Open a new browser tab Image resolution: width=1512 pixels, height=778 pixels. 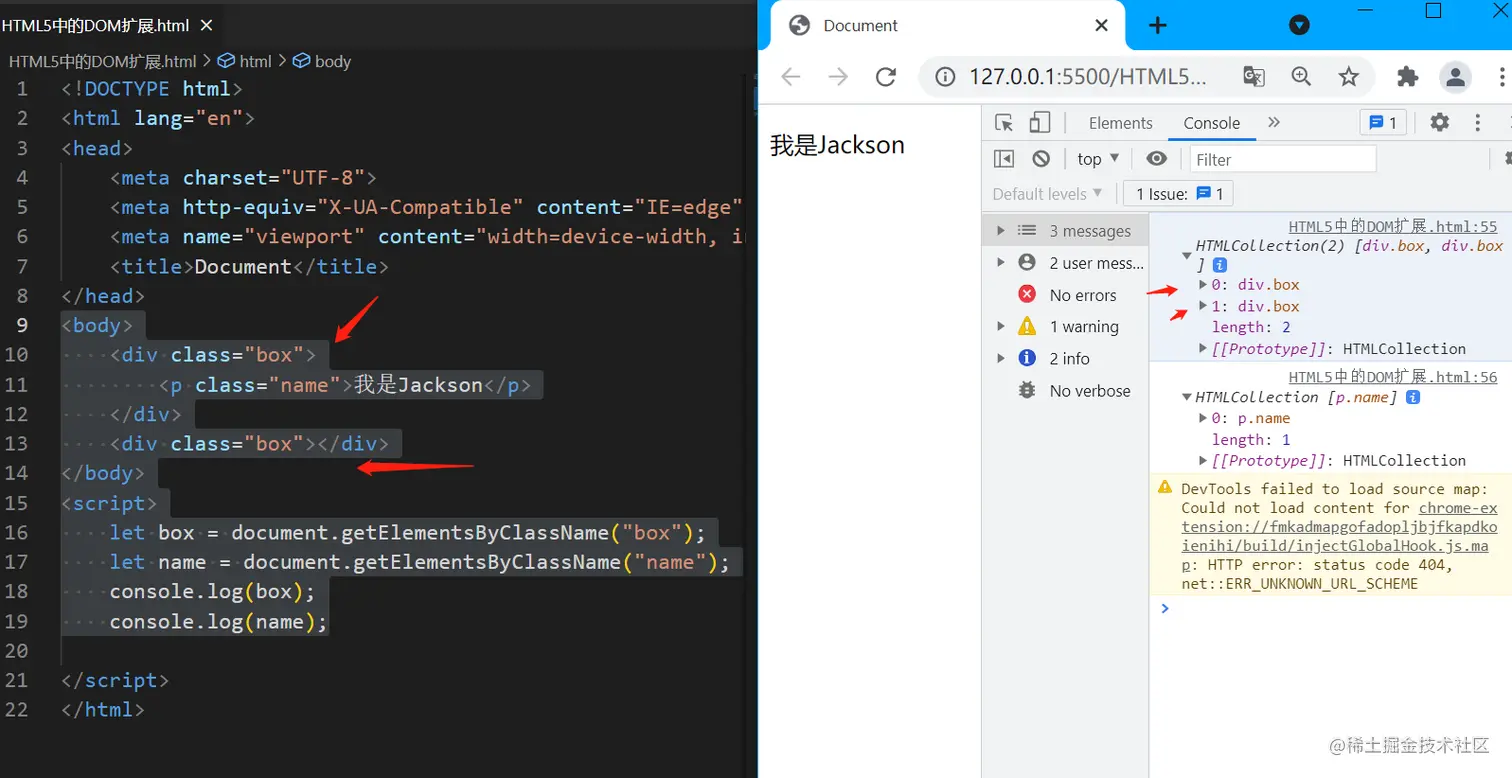coord(1158,25)
